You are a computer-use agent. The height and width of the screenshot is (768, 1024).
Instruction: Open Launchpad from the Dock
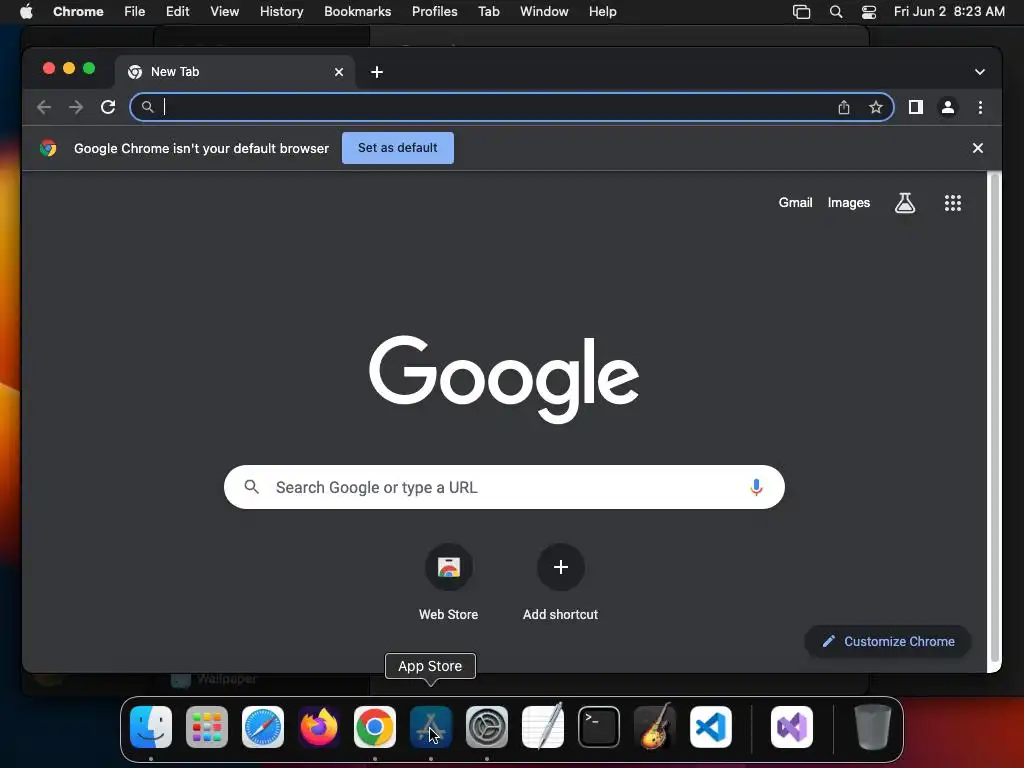(x=207, y=727)
